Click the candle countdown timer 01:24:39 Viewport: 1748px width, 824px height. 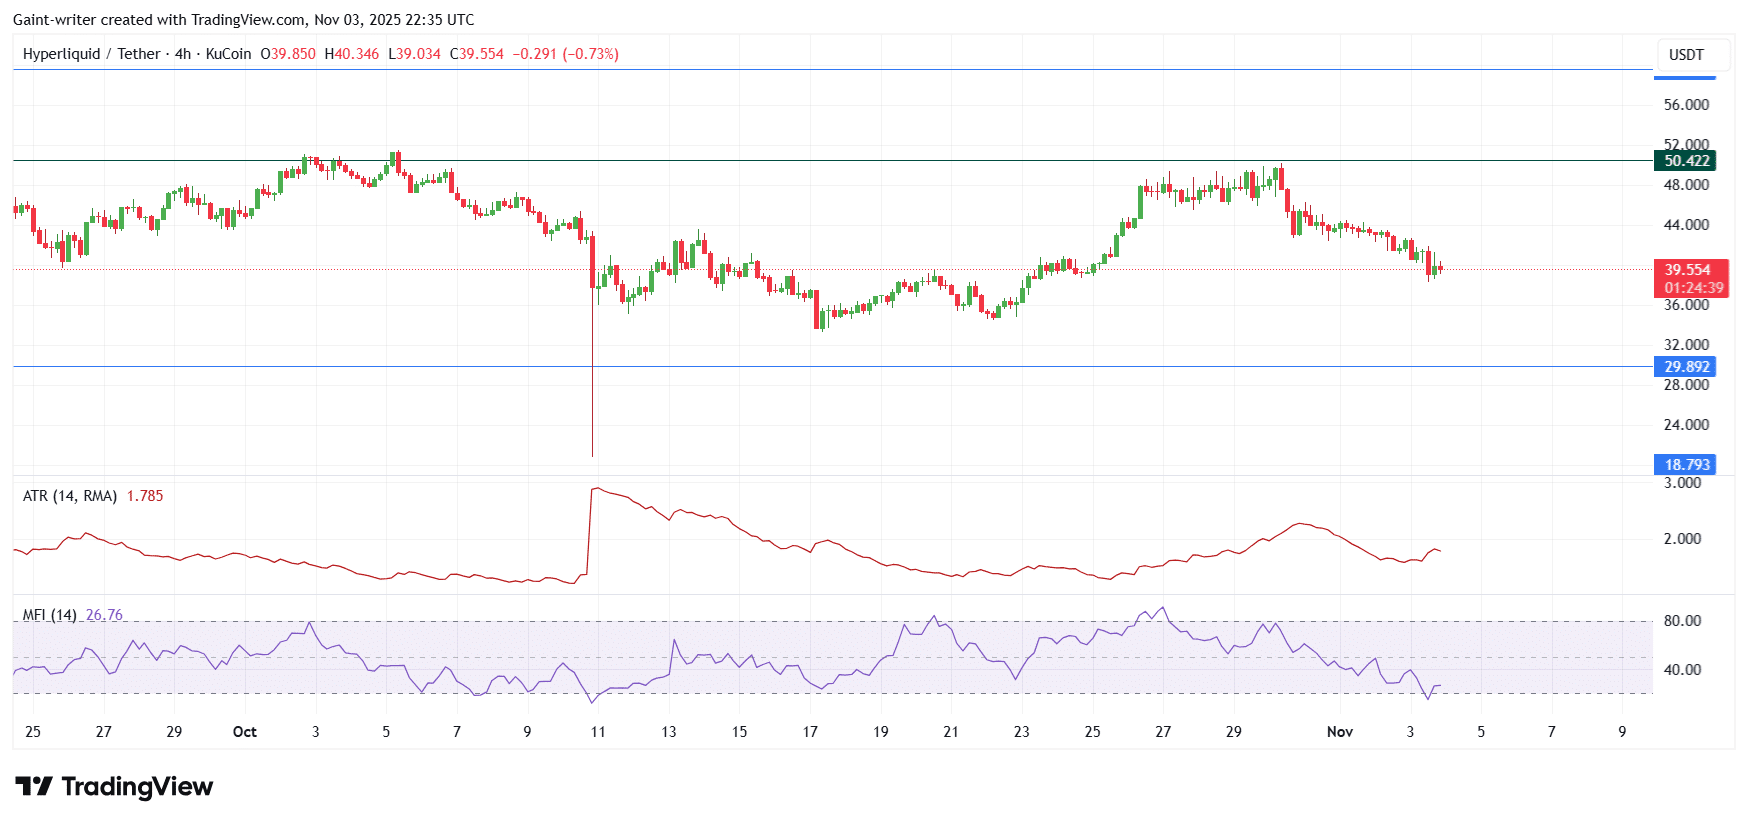(1693, 288)
